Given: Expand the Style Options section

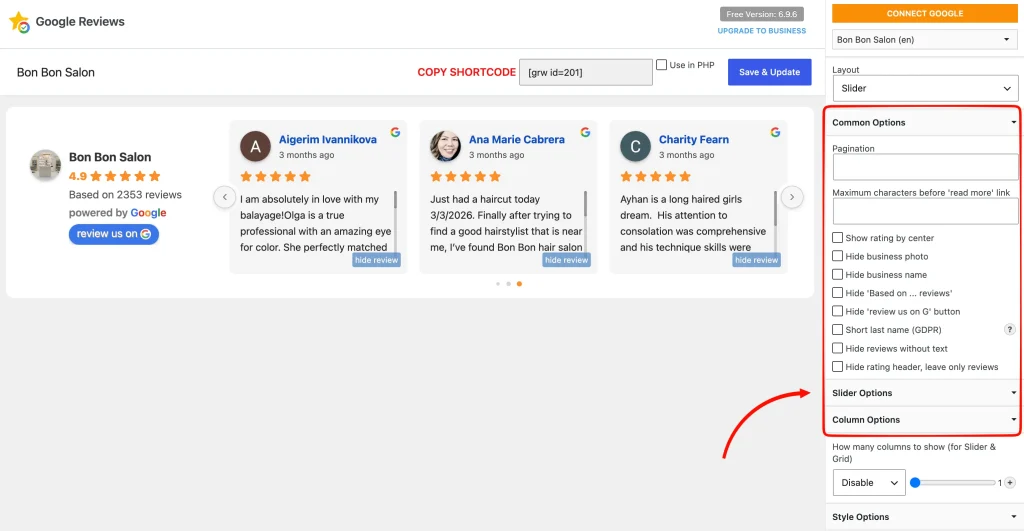Looking at the screenshot, I should (923, 517).
